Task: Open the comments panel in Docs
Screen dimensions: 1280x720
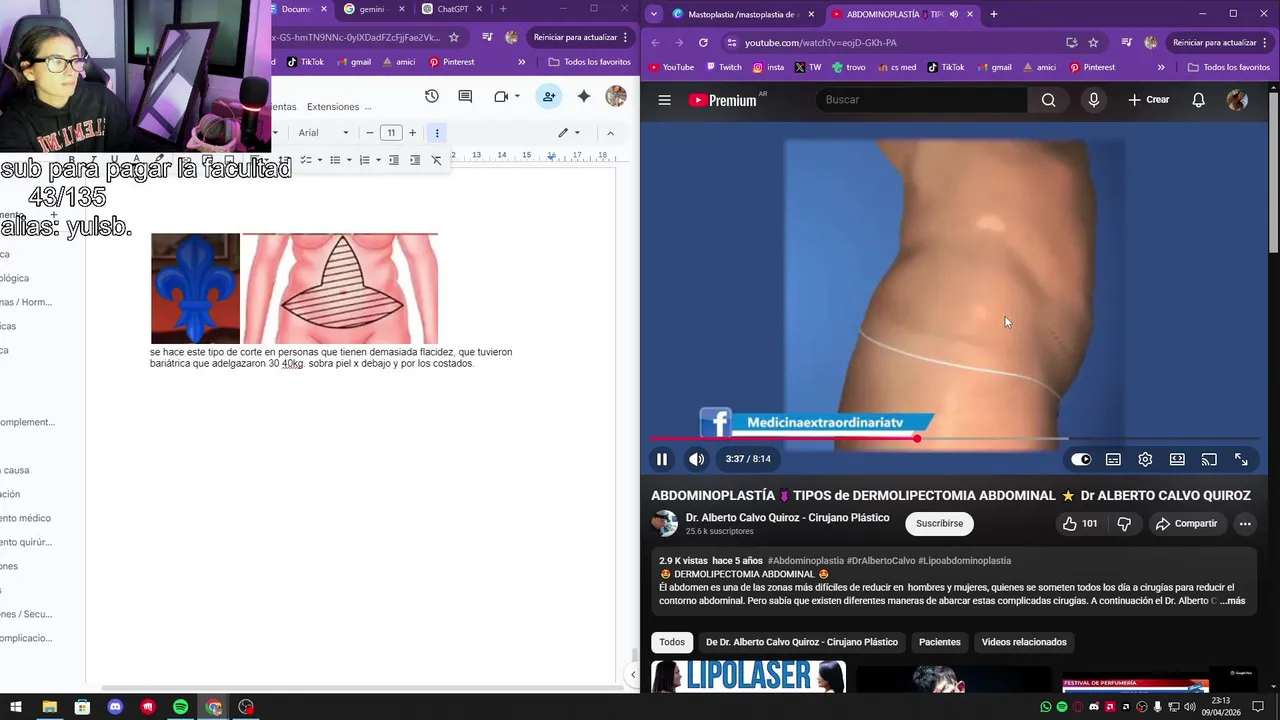Action: point(465,96)
